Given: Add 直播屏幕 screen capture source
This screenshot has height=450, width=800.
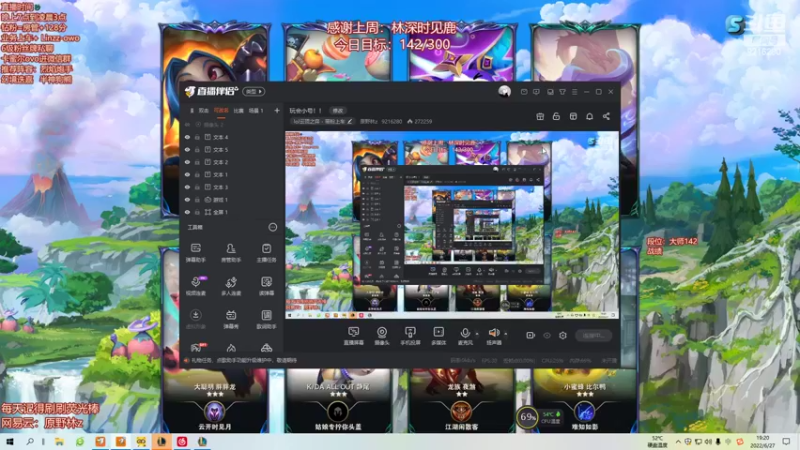Looking at the screenshot, I should point(354,336).
